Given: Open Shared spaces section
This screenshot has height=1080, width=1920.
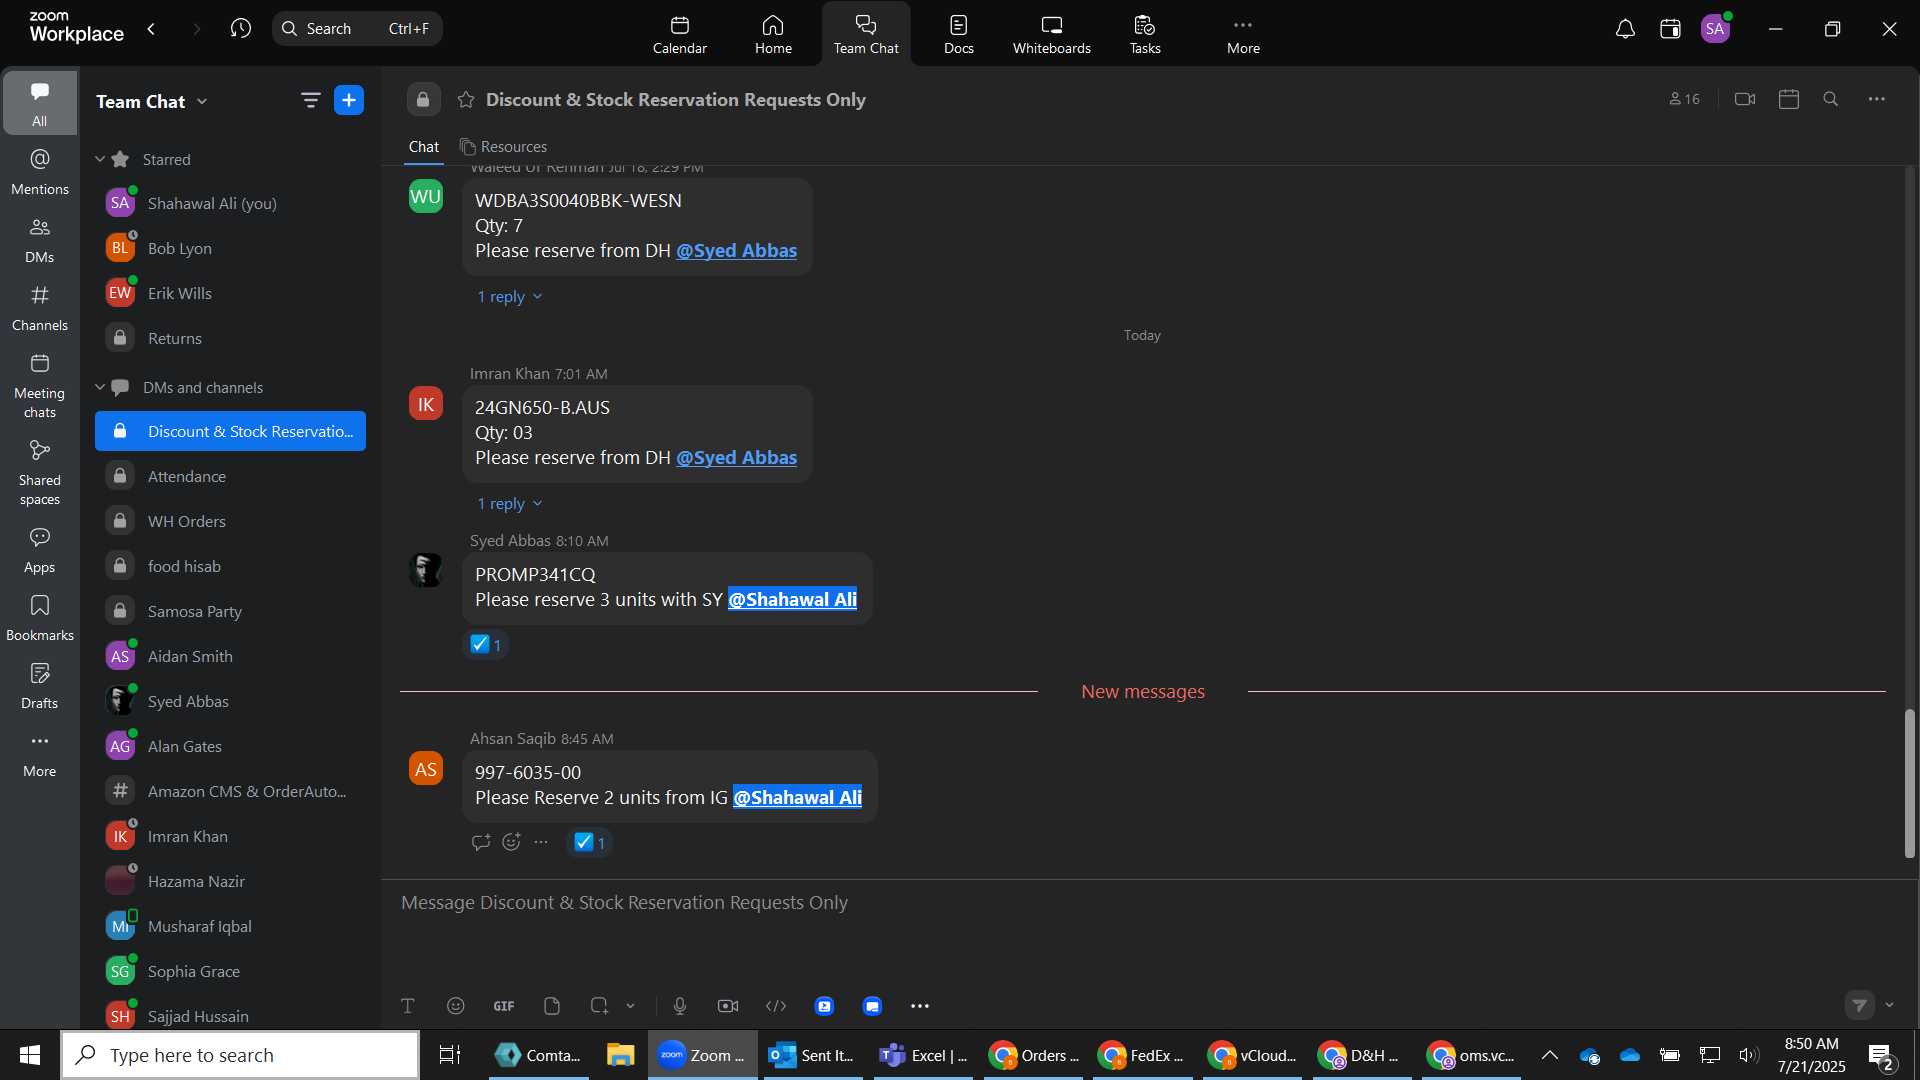Looking at the screenshot, I should (39, 473).
